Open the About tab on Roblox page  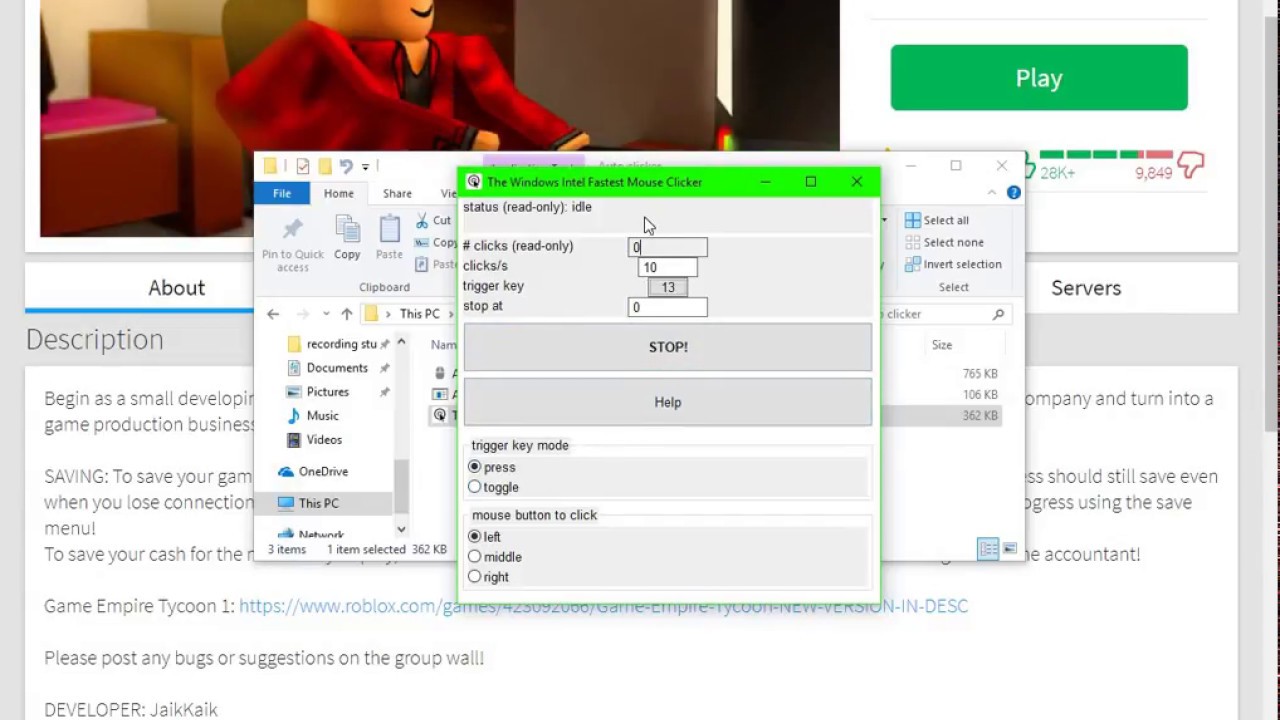(177, 288)
